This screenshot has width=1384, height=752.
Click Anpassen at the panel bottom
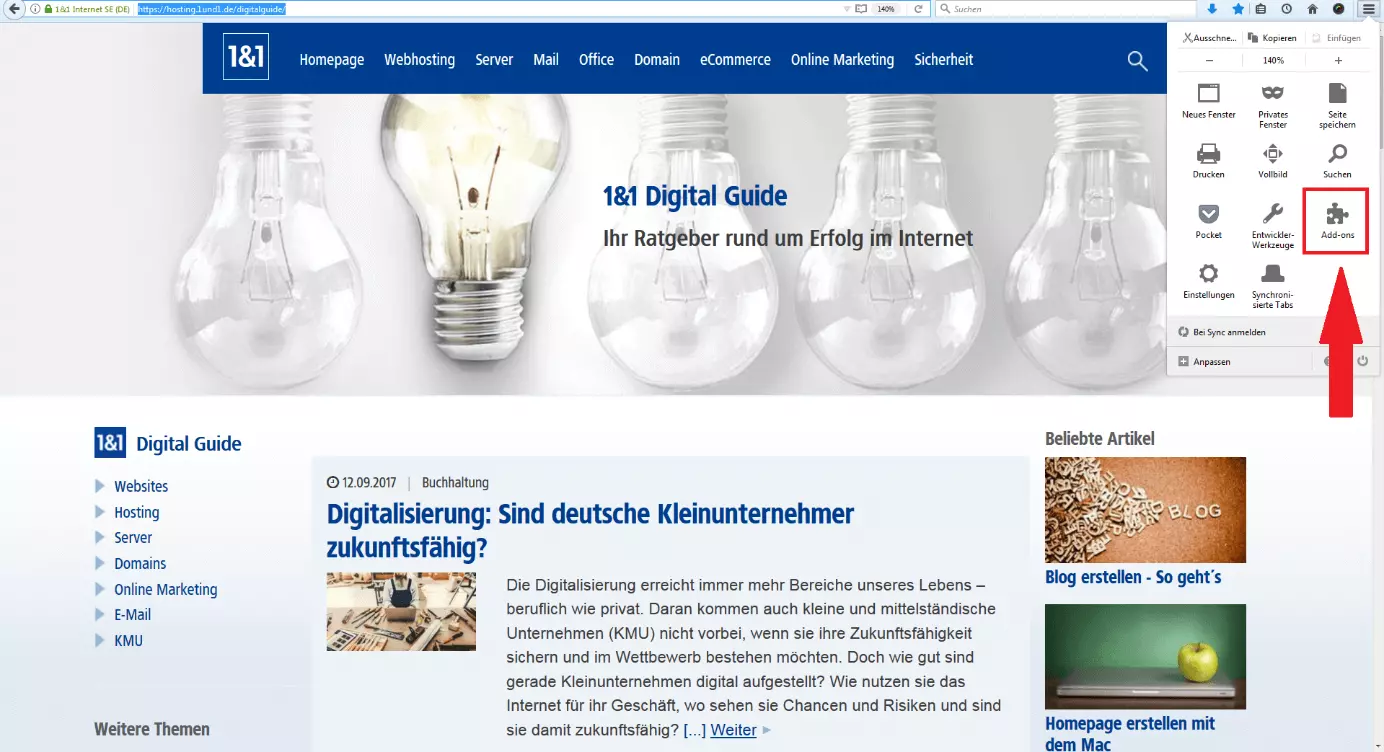(1205, 362)
